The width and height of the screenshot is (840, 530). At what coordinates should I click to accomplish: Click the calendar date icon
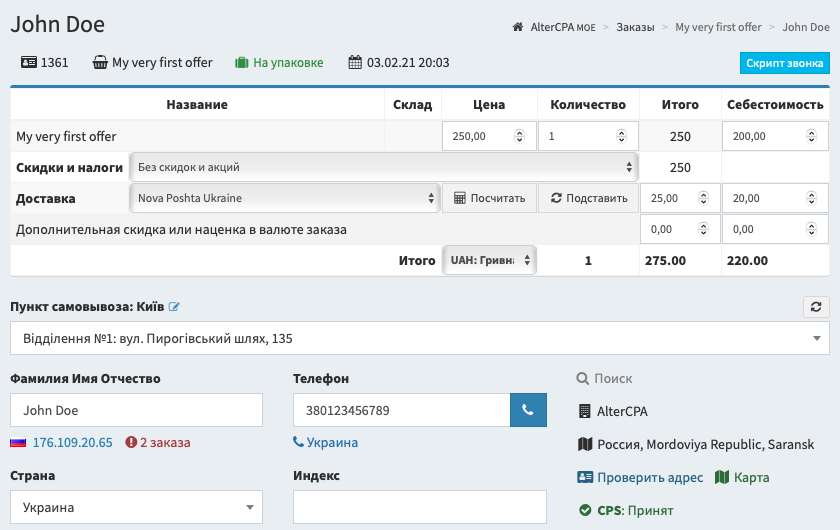pyautogui.click(x=355, y=62)
